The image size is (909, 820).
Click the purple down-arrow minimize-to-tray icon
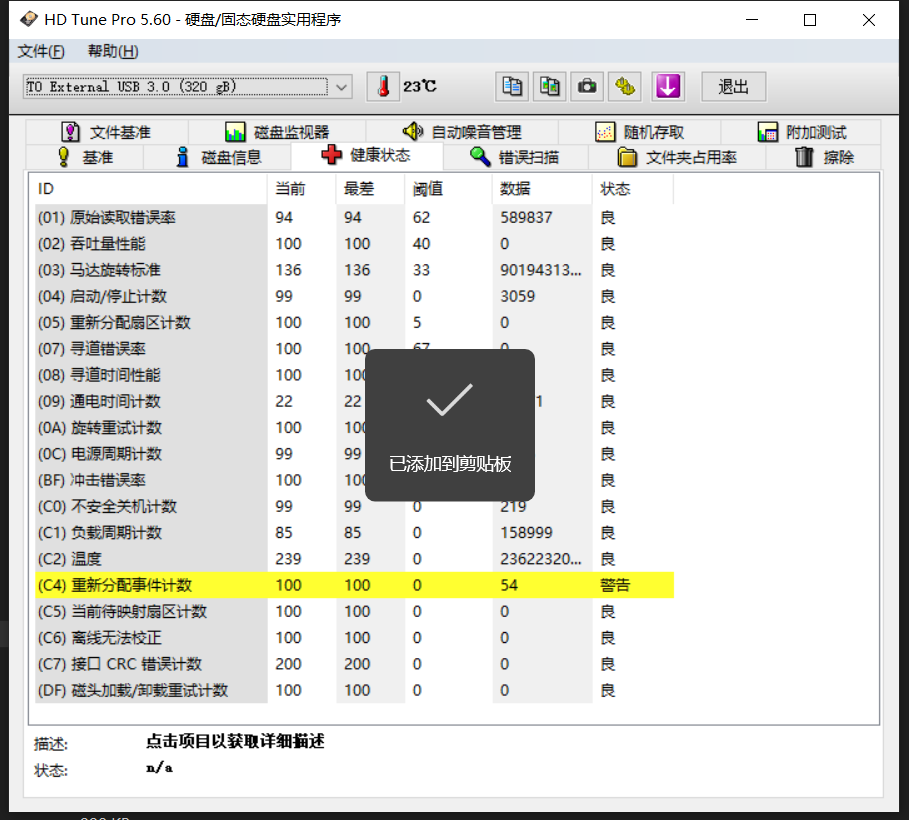point(667,87)
